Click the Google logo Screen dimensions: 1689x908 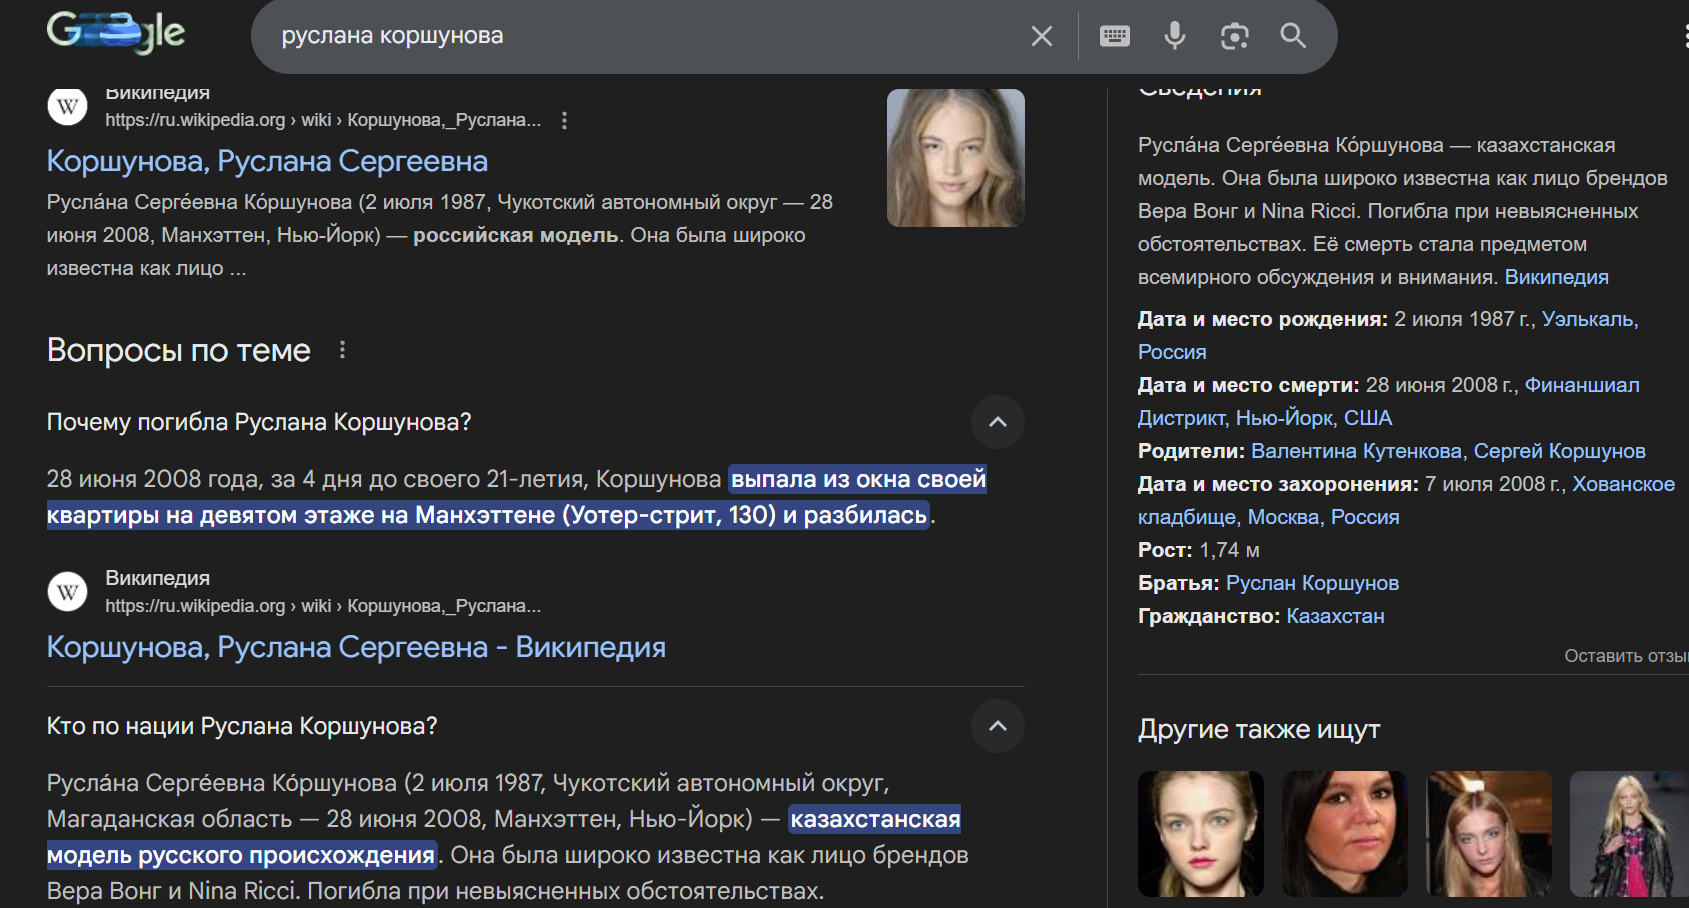coord(116,32)
